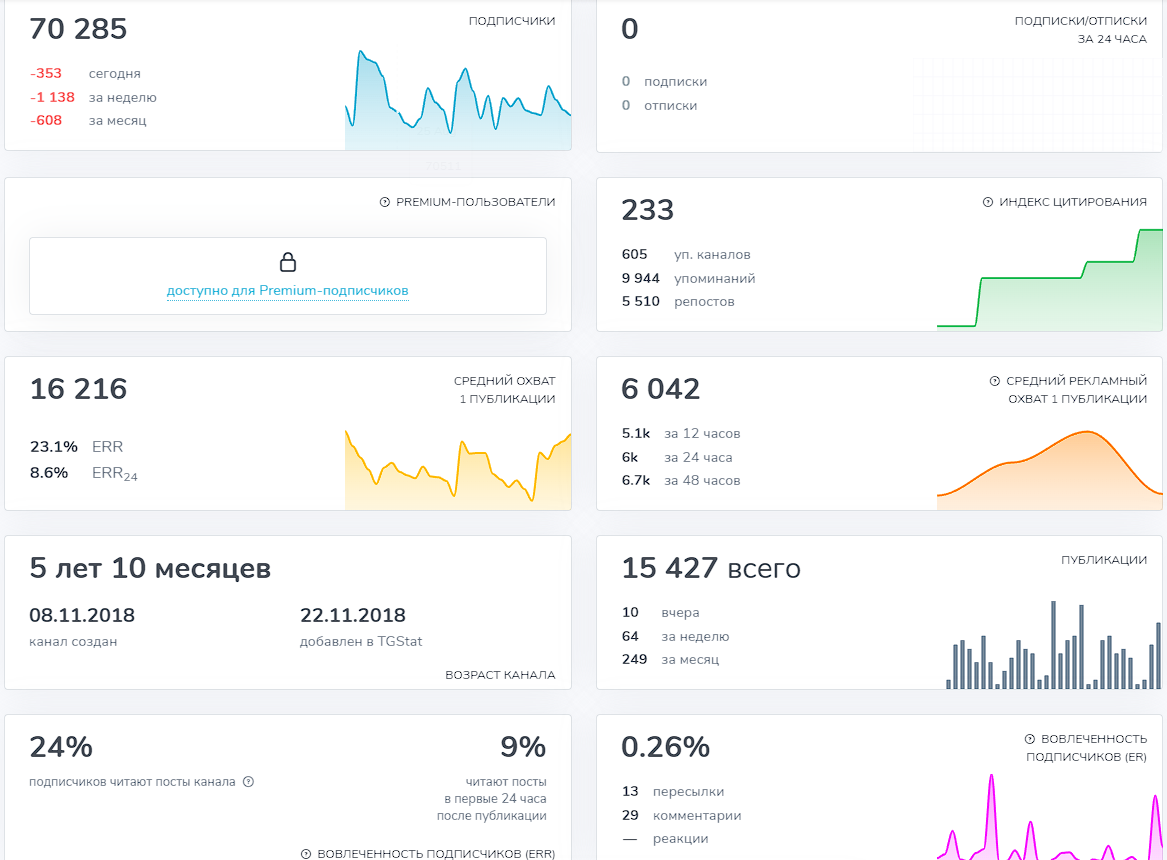Click help icon beside СРЕДНИЙ РЕКЛАМНЫЙ ОХВАТ
Image resolution: width=1167 pixels, height=860 pixels.
994,381
